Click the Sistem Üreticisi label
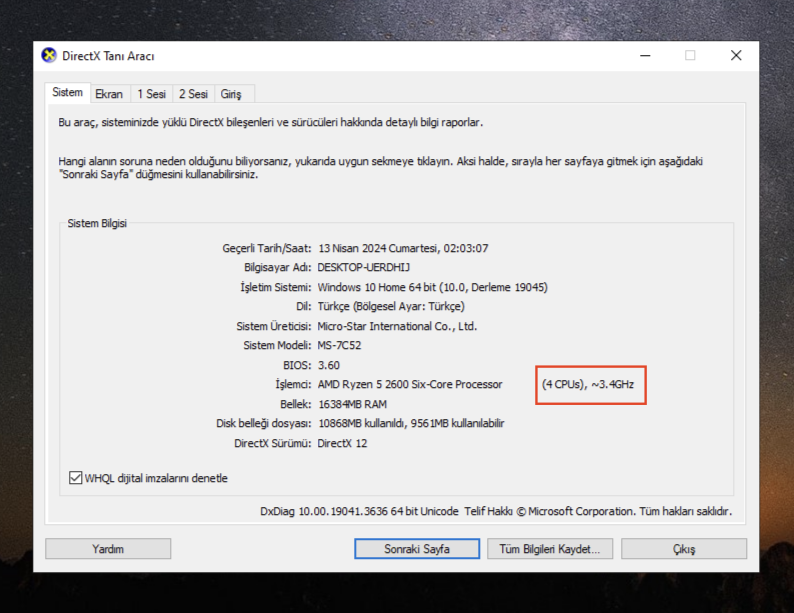This screenshot has height=613, width=794. pyautogui.click(x=273, y=326)
